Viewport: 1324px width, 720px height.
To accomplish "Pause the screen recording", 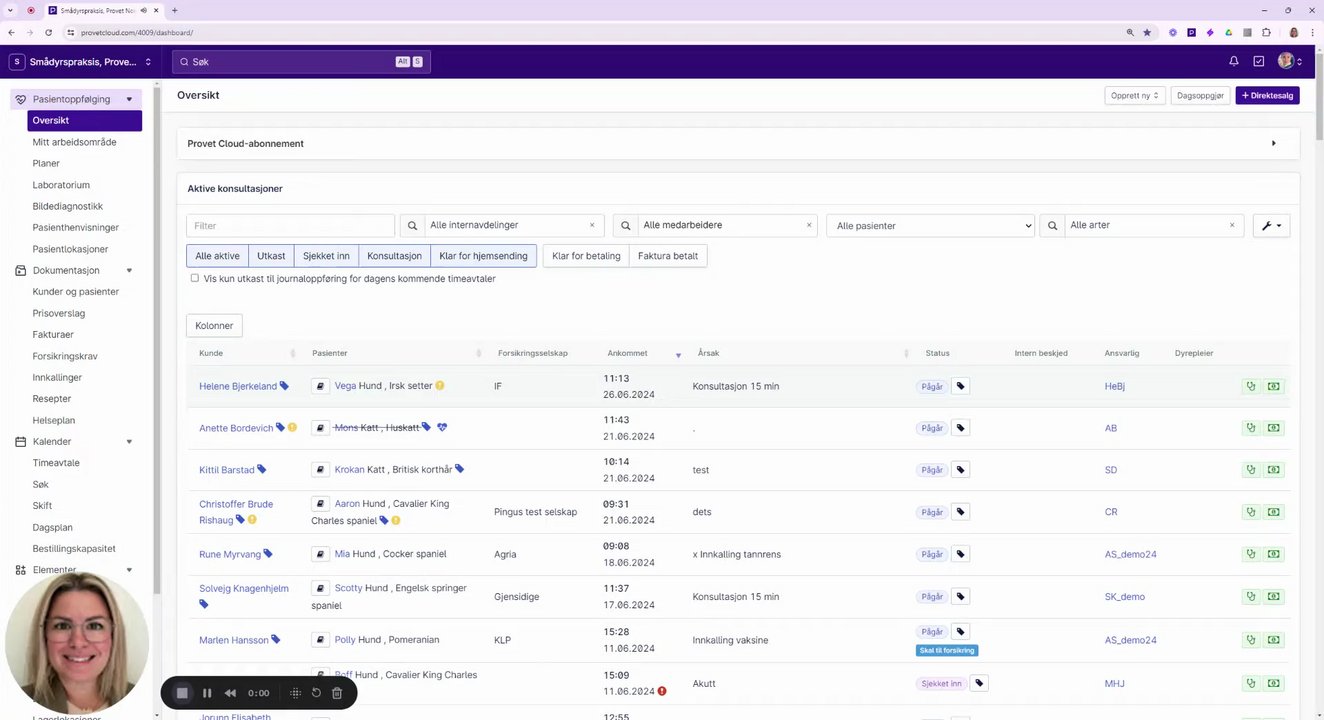I will coord(207,693).
